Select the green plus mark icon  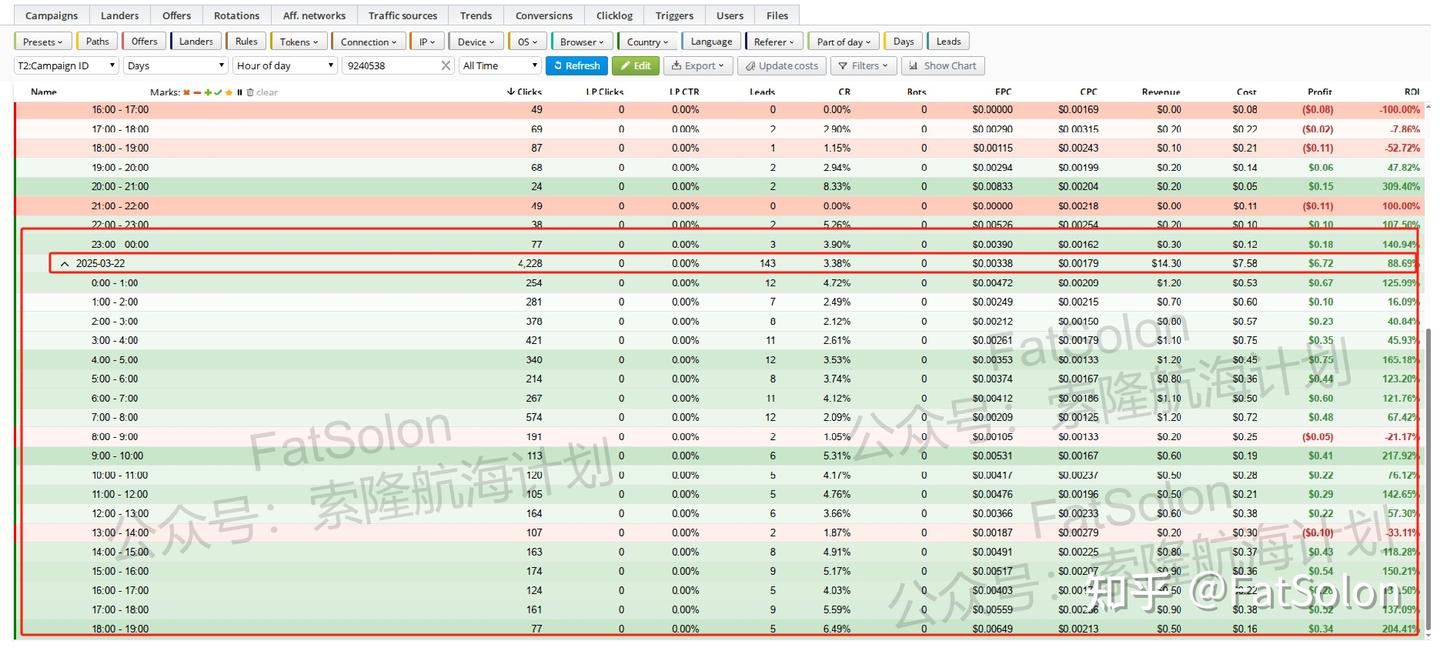(x=207, y=91)
